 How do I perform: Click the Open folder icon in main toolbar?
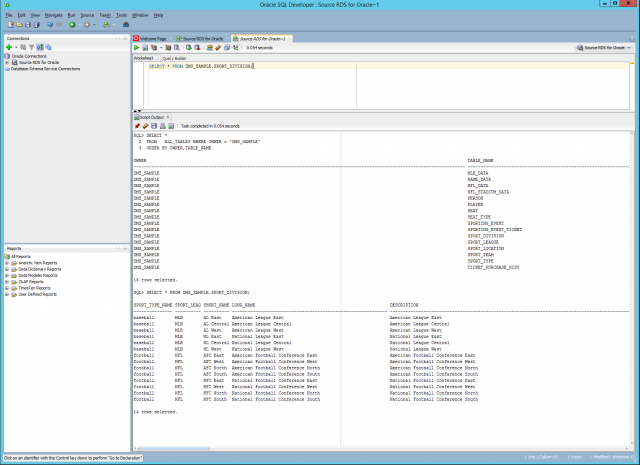[19, 25]
